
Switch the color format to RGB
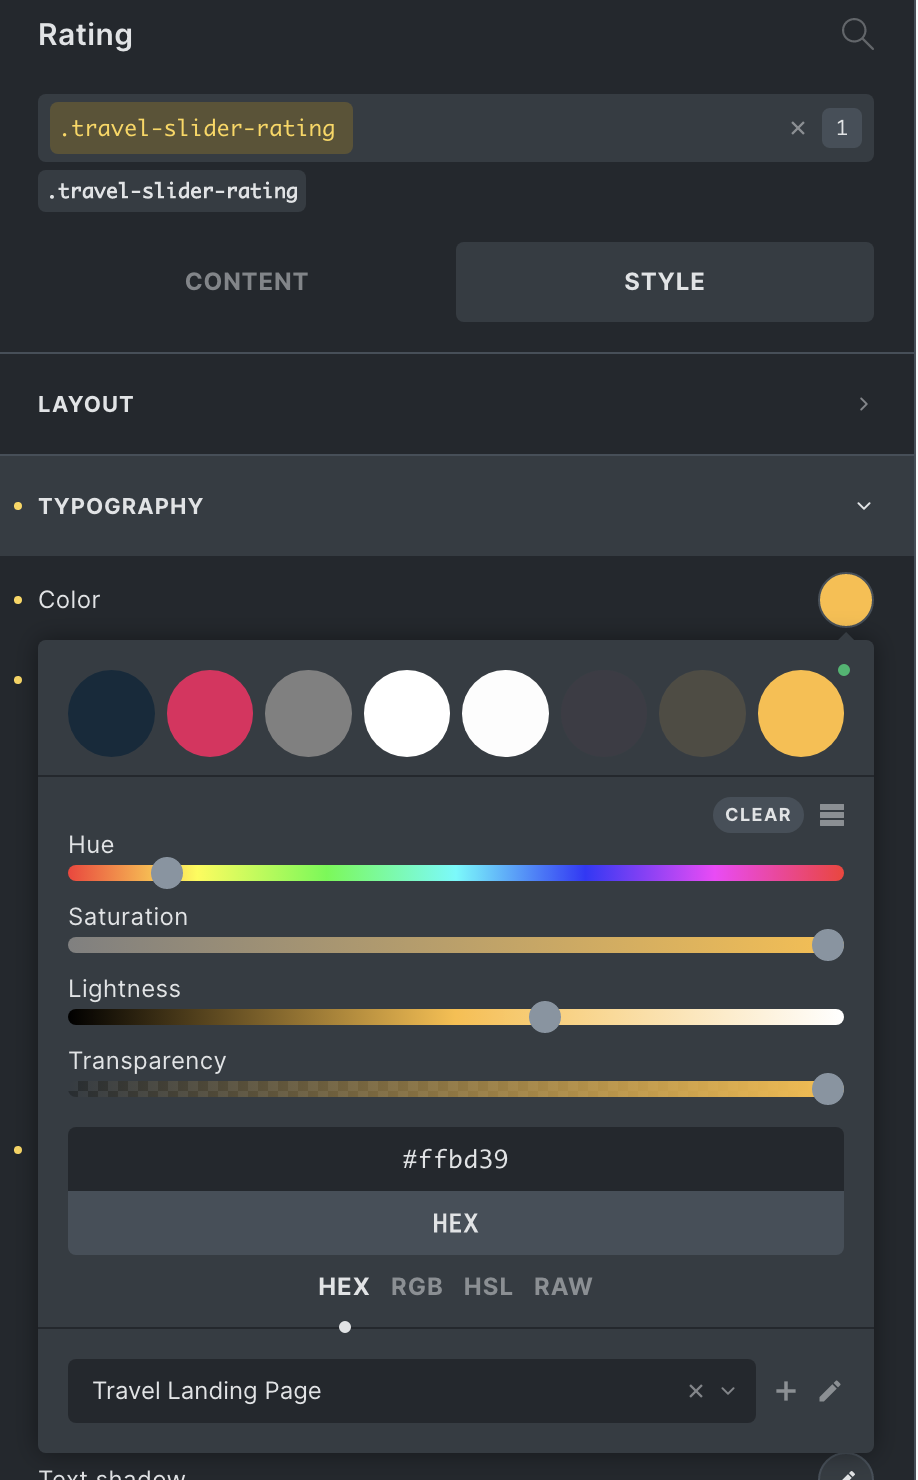point(417,1287)
